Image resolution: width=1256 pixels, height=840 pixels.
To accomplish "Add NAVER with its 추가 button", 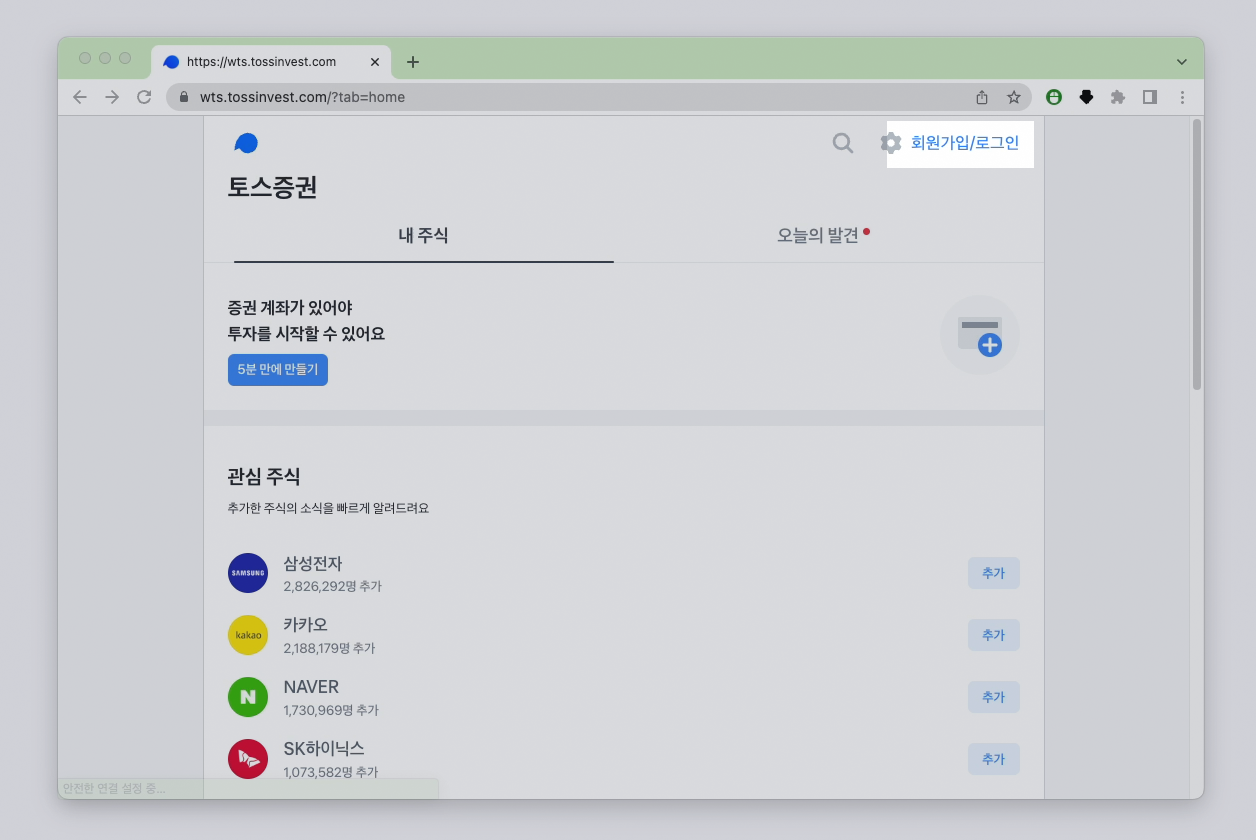I will pyautogui.click(x=993, y=697).
